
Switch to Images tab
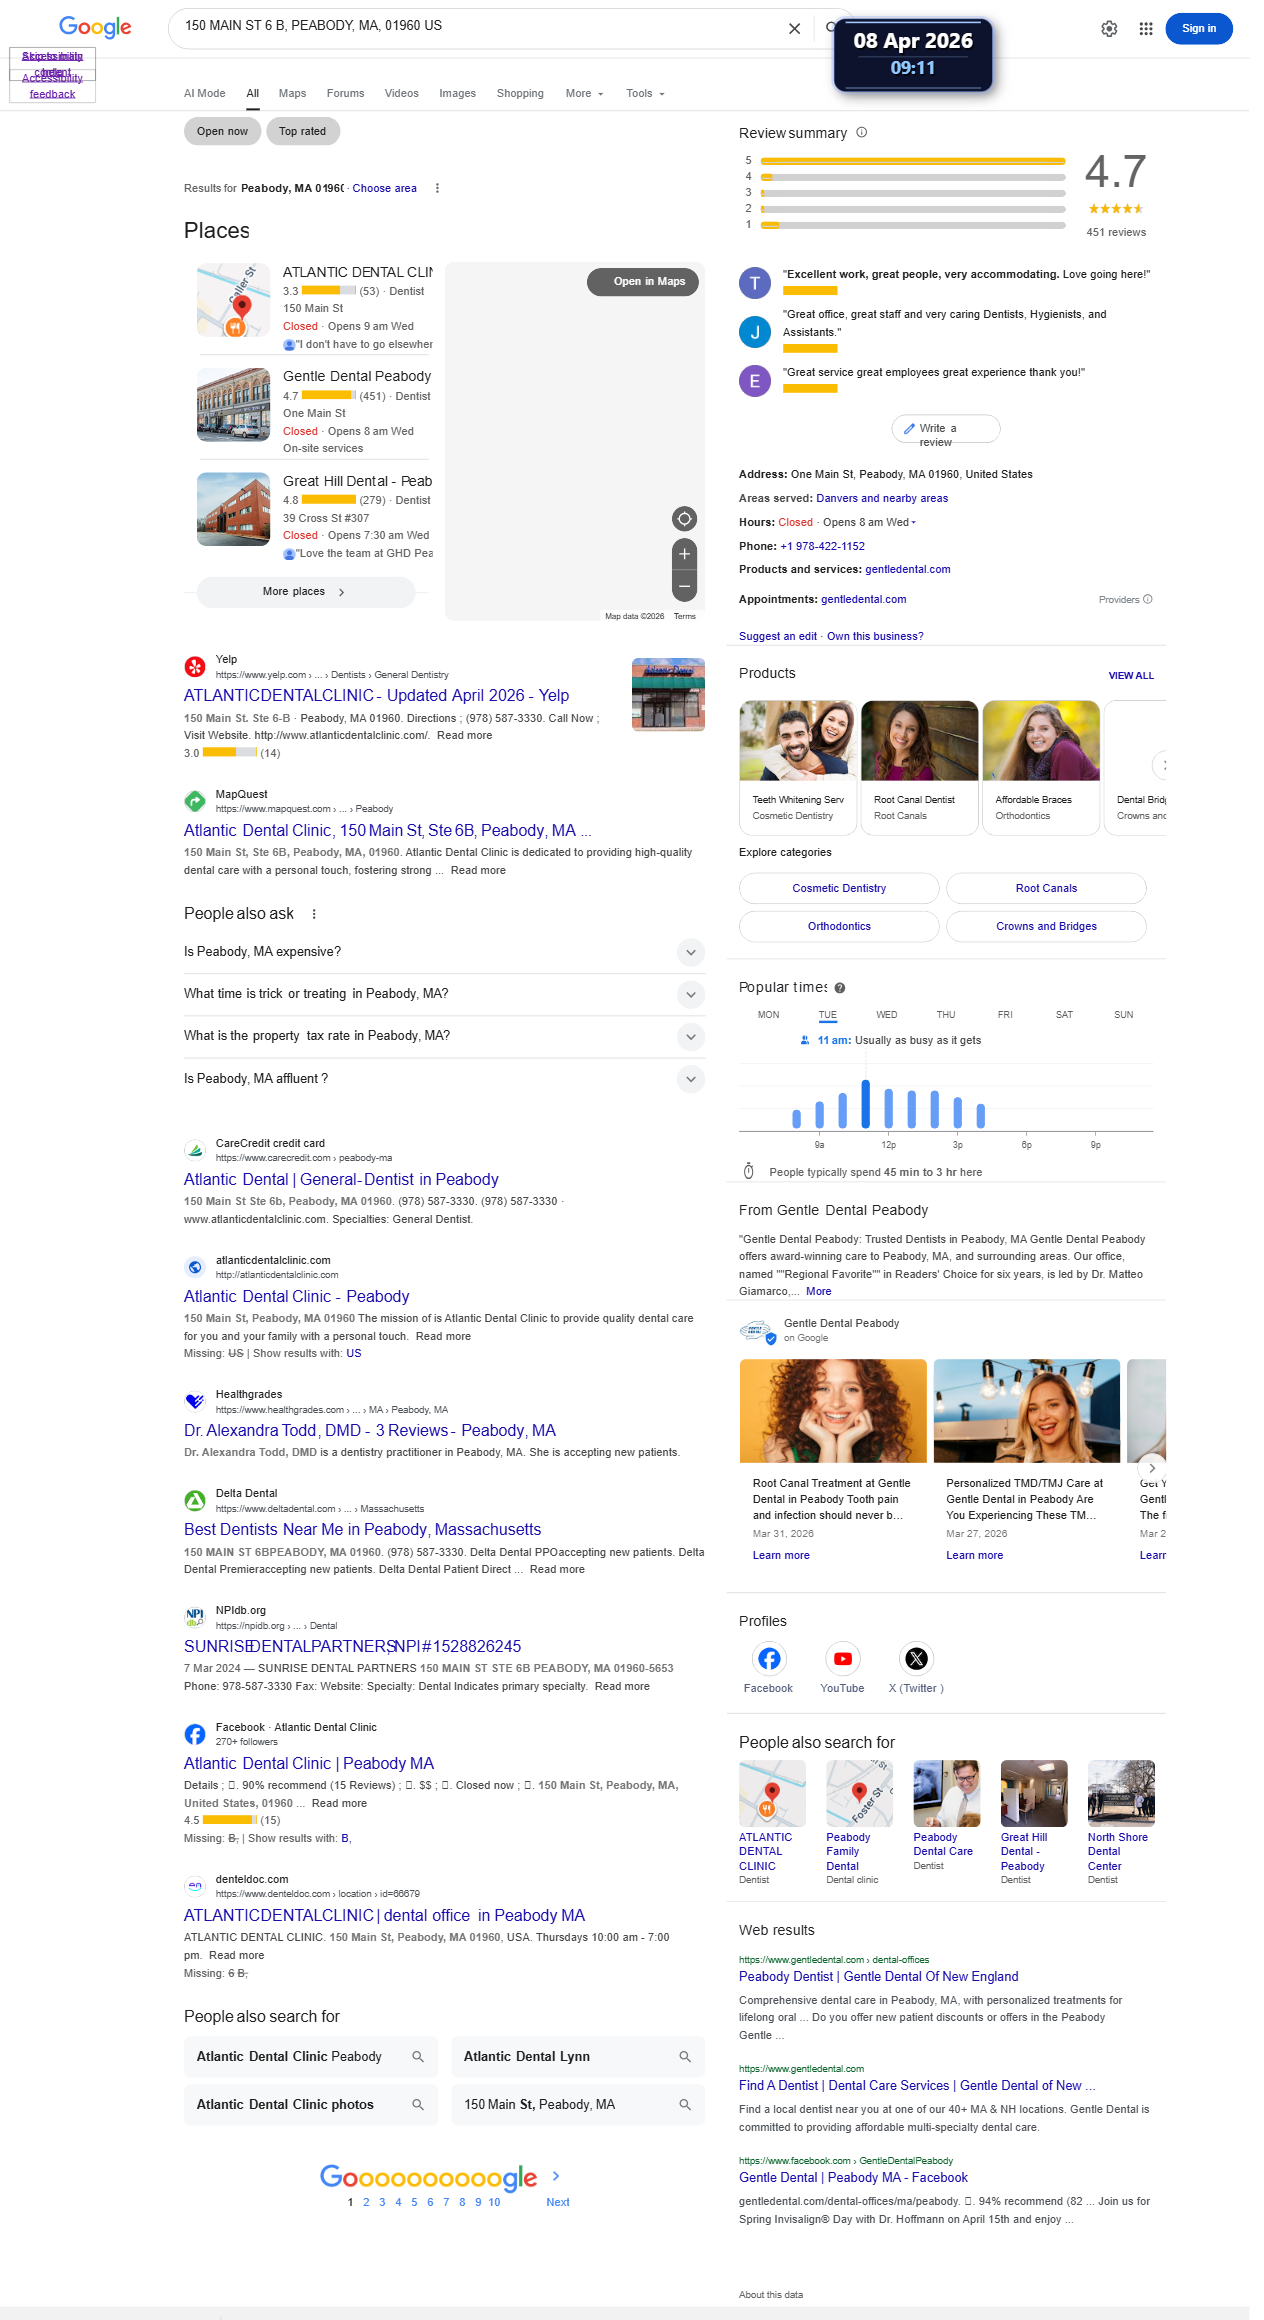(458, 93)
